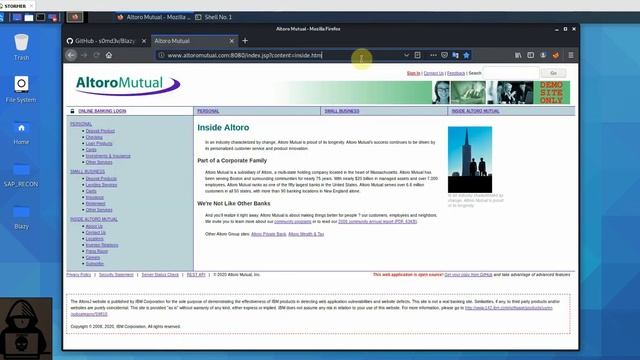Open Loan Products link in sidebar
The width and height of the screenshot is (640, 360).
click(x=99, y=143)
